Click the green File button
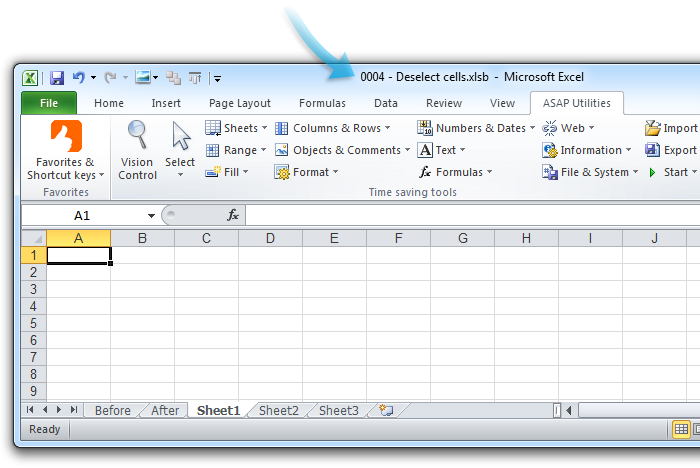Screen dimensions: 700x468 pos(48,103)
